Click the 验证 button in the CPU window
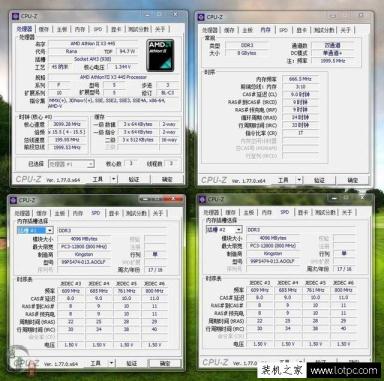The width and height of the screenshot is (384, 381). coord(134,179)
